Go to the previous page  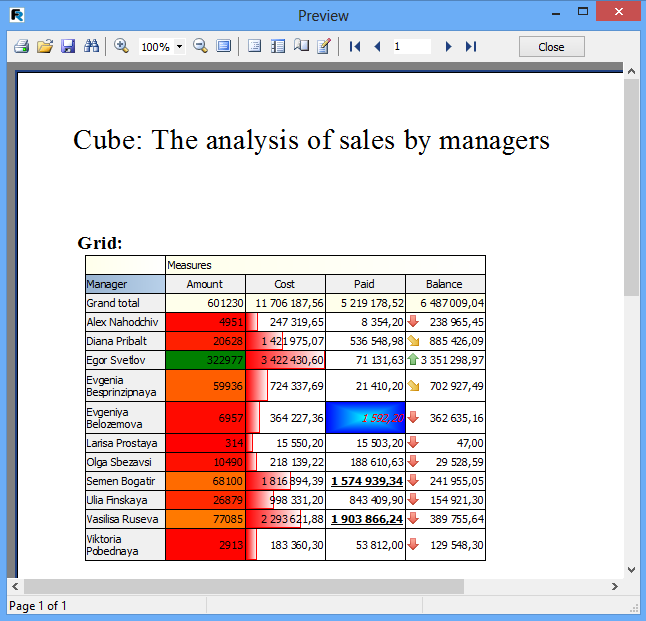[x=377, y=47]
